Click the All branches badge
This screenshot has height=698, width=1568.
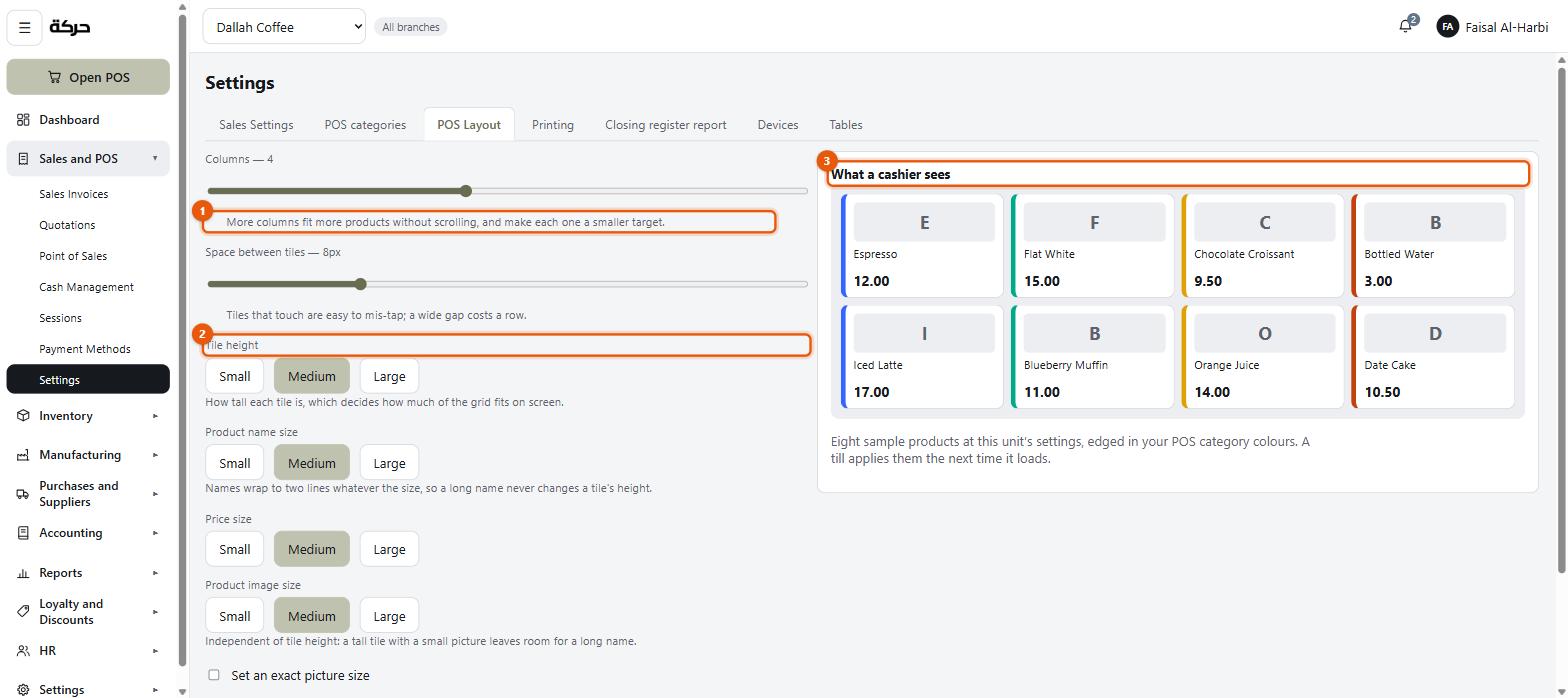[x=411, y=27]
